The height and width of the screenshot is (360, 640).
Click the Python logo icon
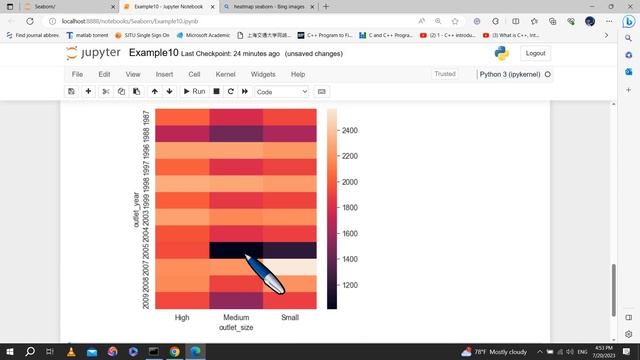click(x=502, y=53)
